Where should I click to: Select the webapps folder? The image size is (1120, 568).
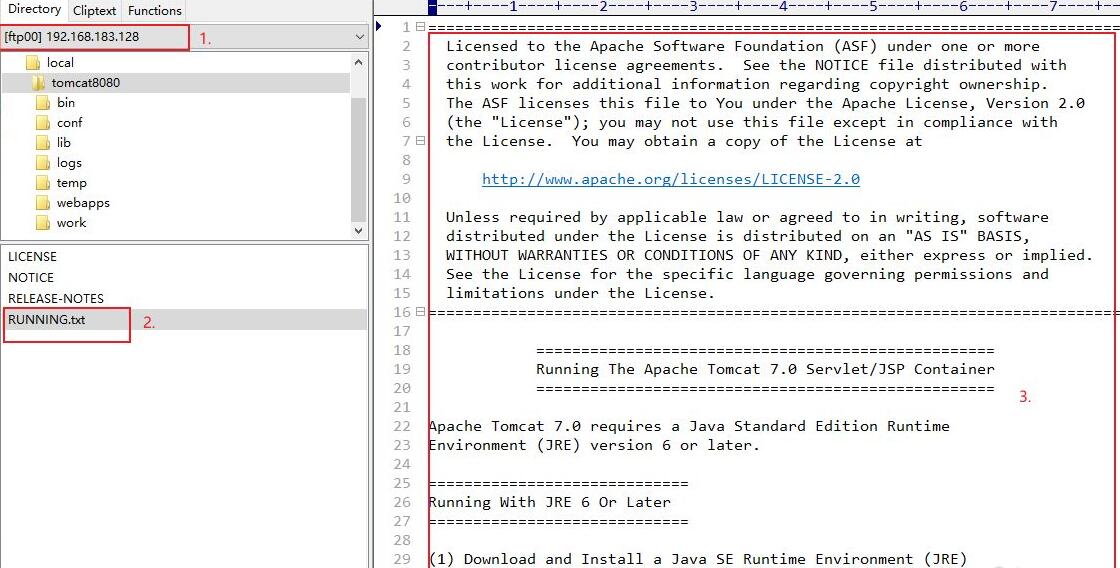[83, 202]
